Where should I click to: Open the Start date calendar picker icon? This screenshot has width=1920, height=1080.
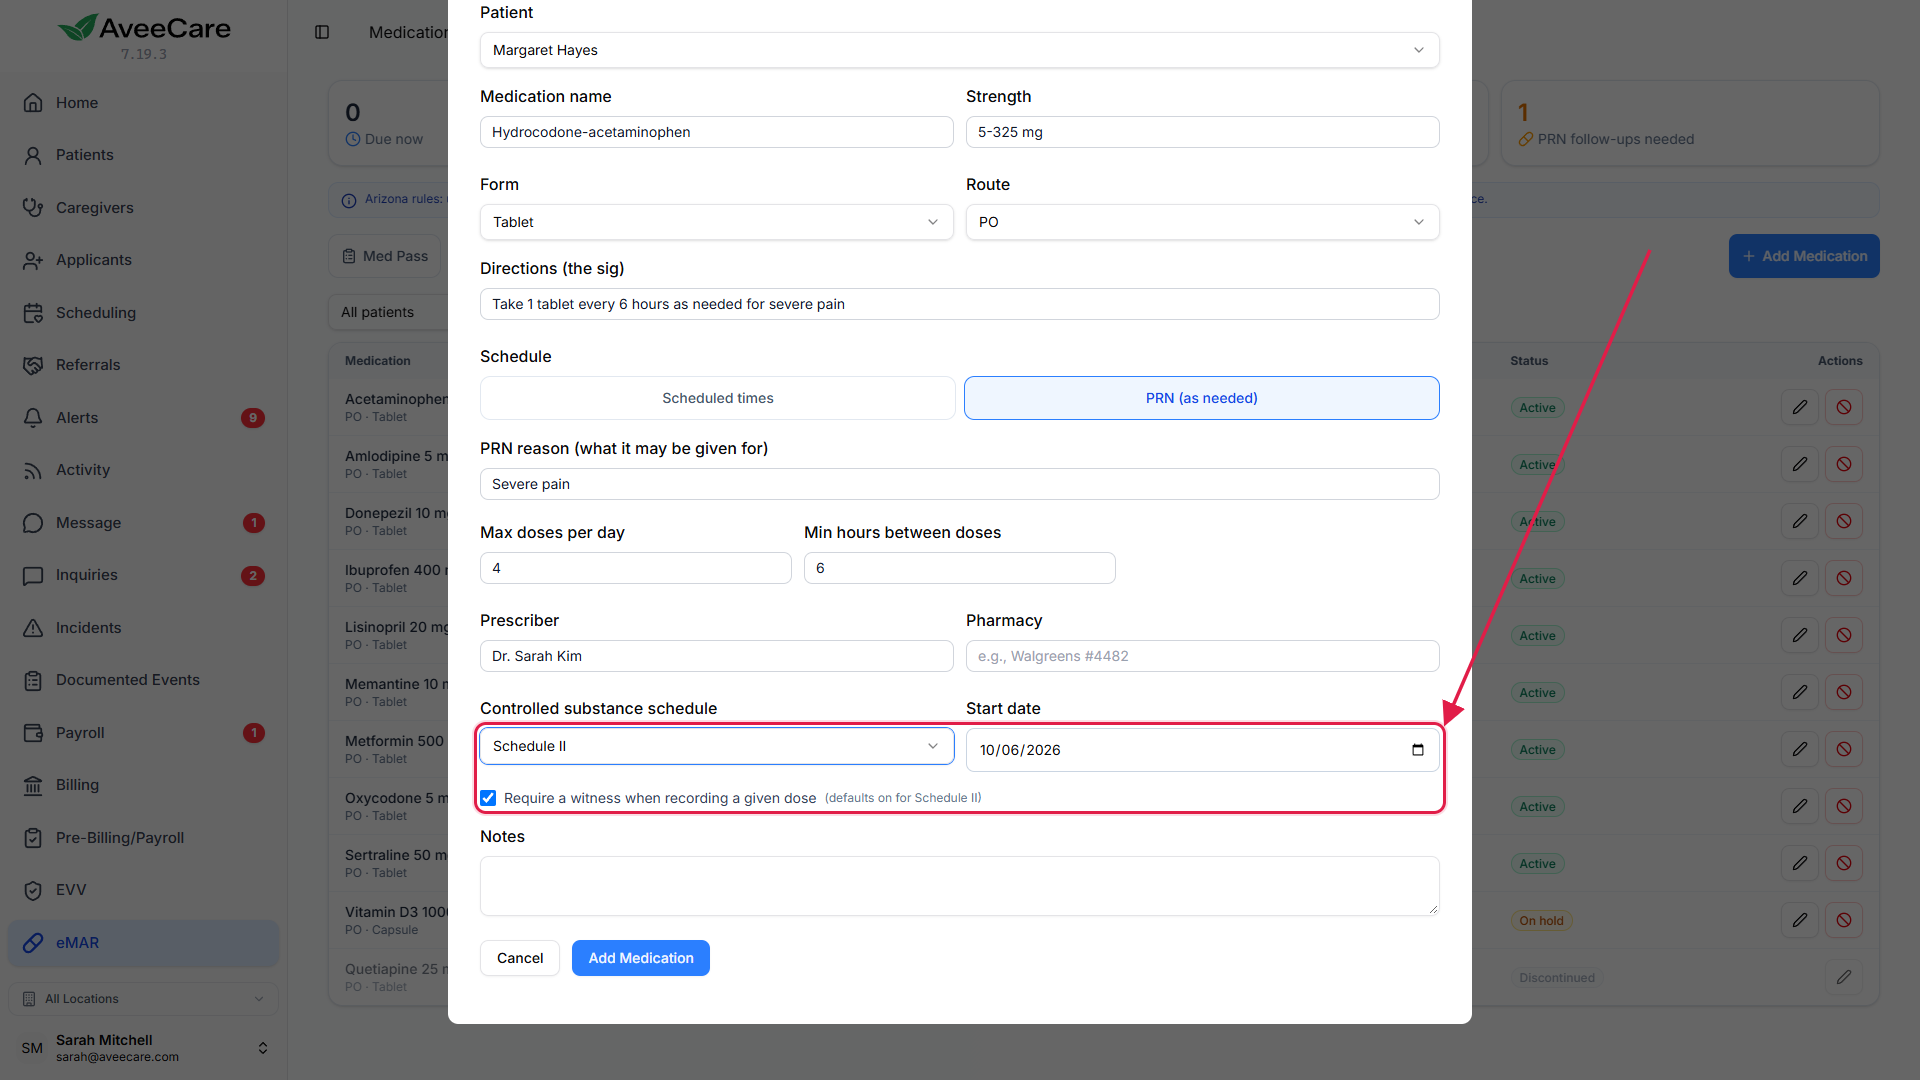tap(1418, 750)
